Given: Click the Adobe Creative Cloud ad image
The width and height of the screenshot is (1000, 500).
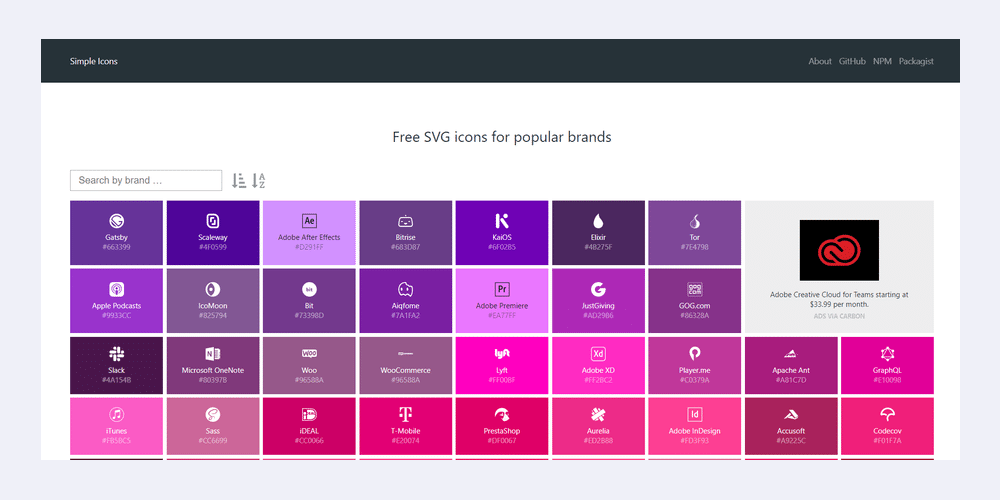Looking at the screenshot, I should [x=838, y=250].
